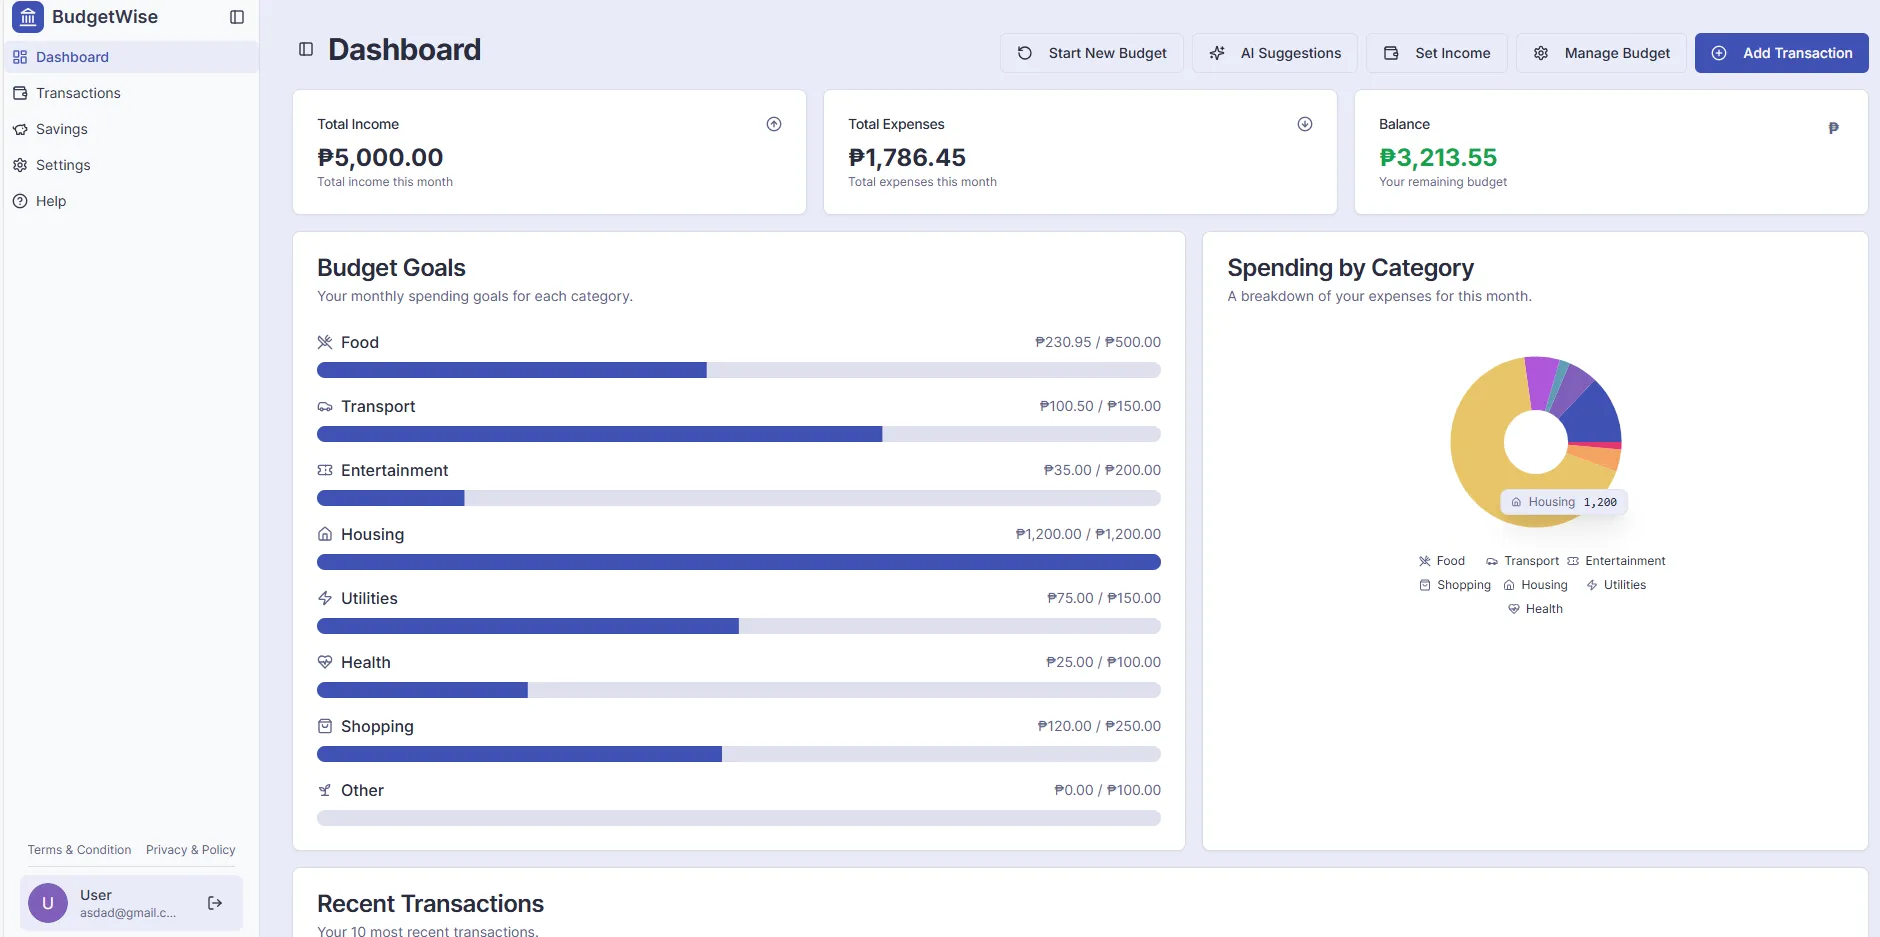
Task: Collapse the sidebar using the panel icon
Action: click(237, 17)
